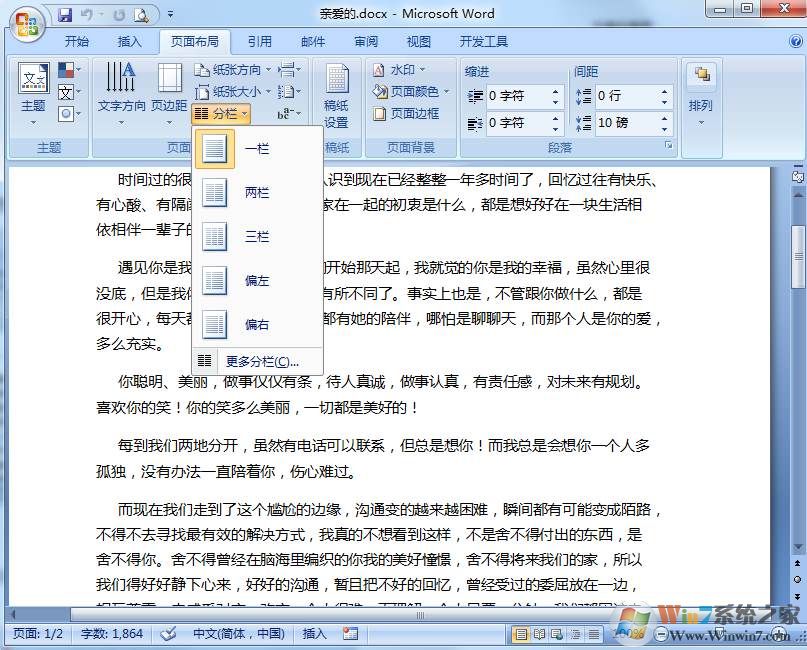Open the 纸张大小 paper size dropdown
The height and width of the screenshot is (650, 807).
click(x=233, y=92)
